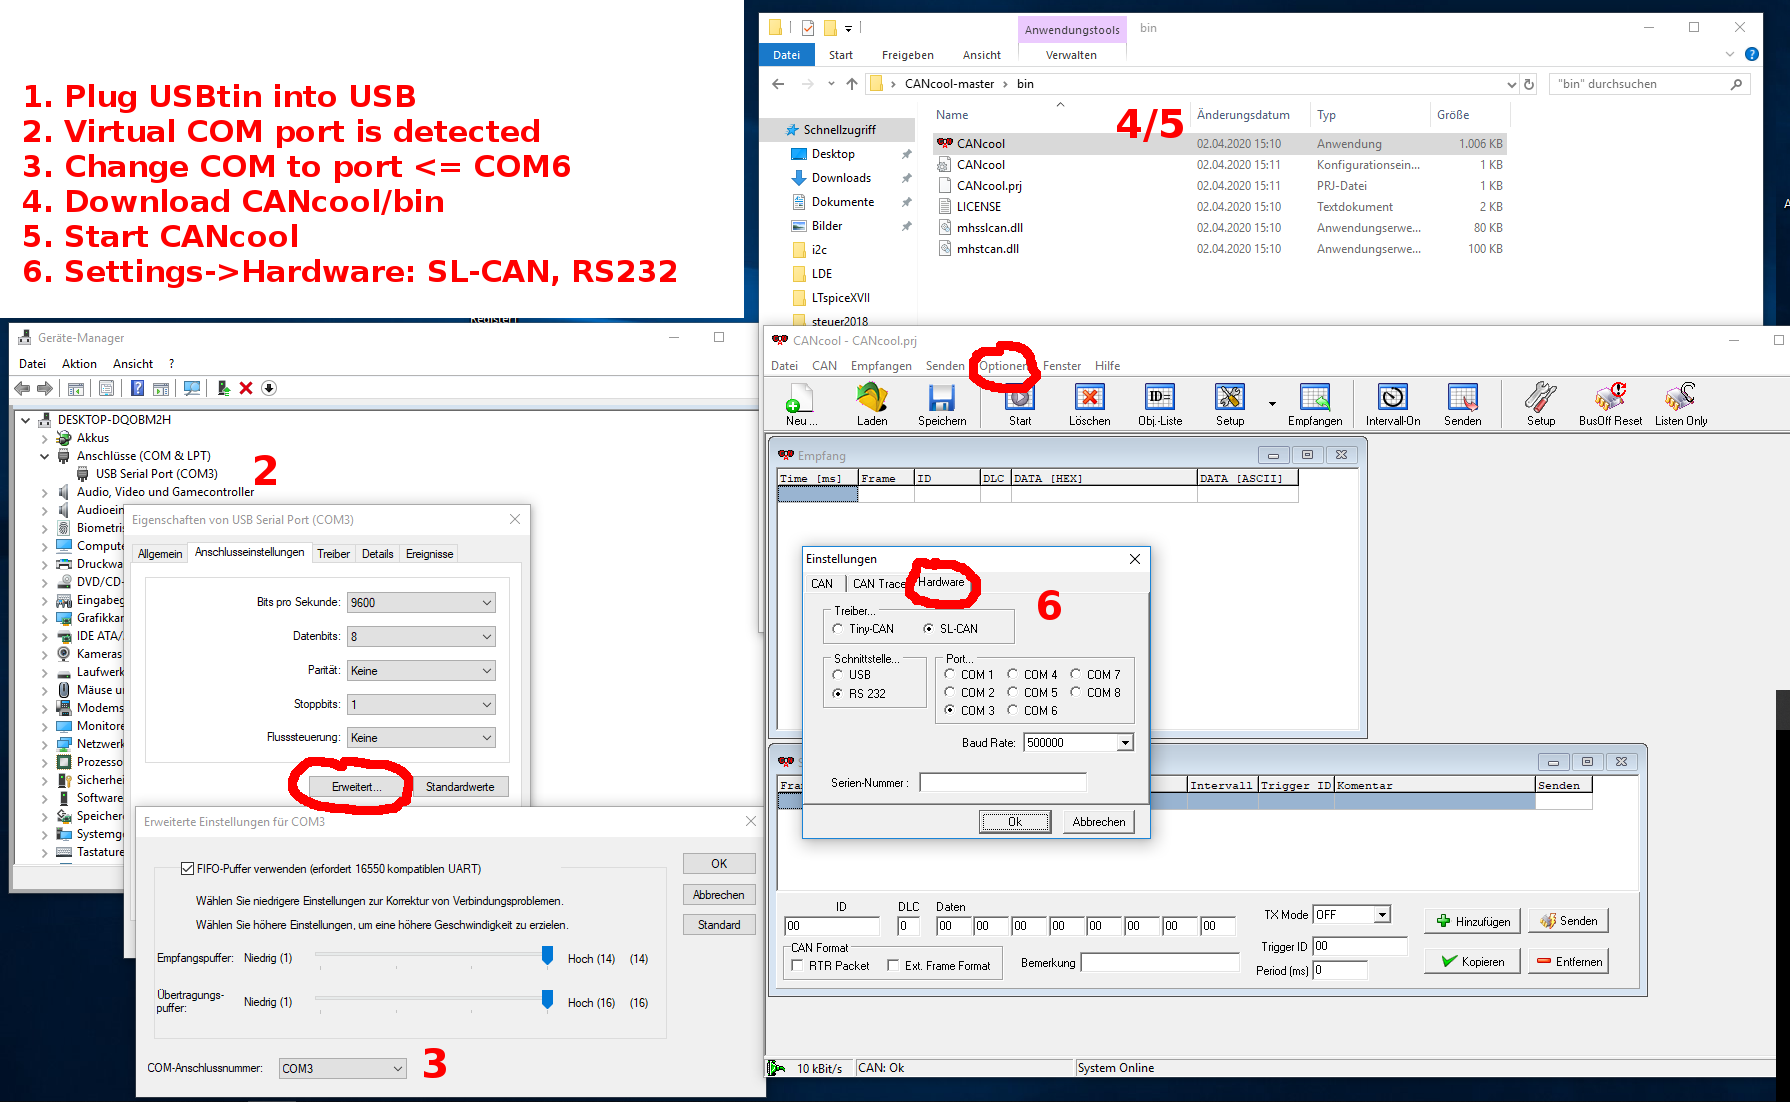
Task: Switch to the Hardware tab in Einstellungen
Action: click(x=941, y=582)
